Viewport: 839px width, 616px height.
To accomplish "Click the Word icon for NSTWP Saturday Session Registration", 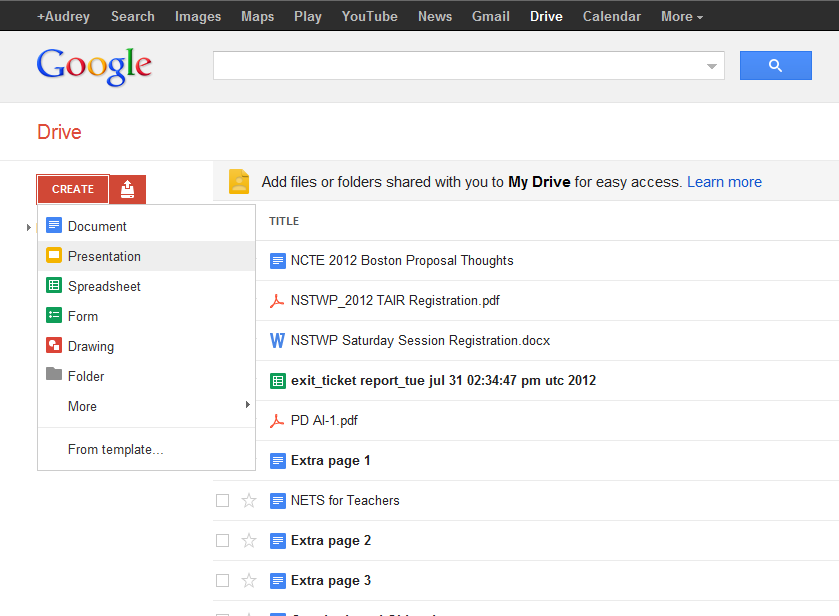I will point(277,340).
